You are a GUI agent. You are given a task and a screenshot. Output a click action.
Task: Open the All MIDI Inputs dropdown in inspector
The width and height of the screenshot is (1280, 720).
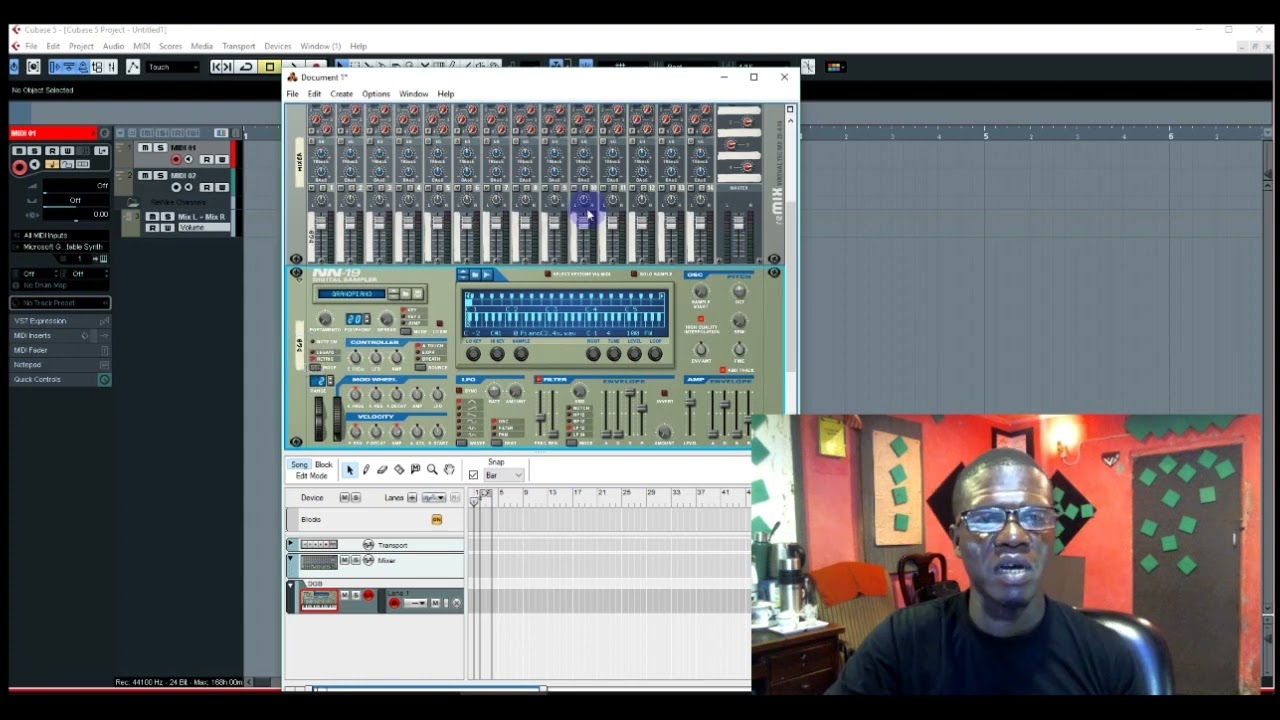[x=60, y=235]
